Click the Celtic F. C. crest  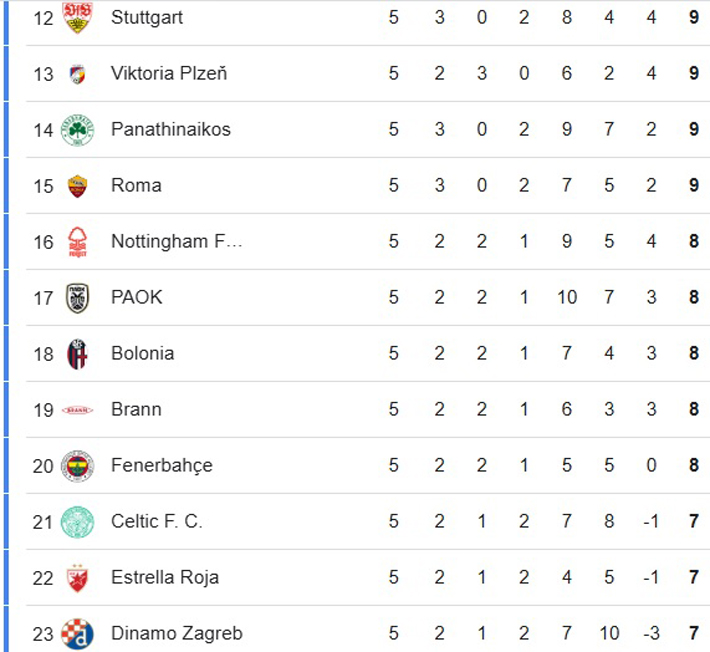click(77, 522)
